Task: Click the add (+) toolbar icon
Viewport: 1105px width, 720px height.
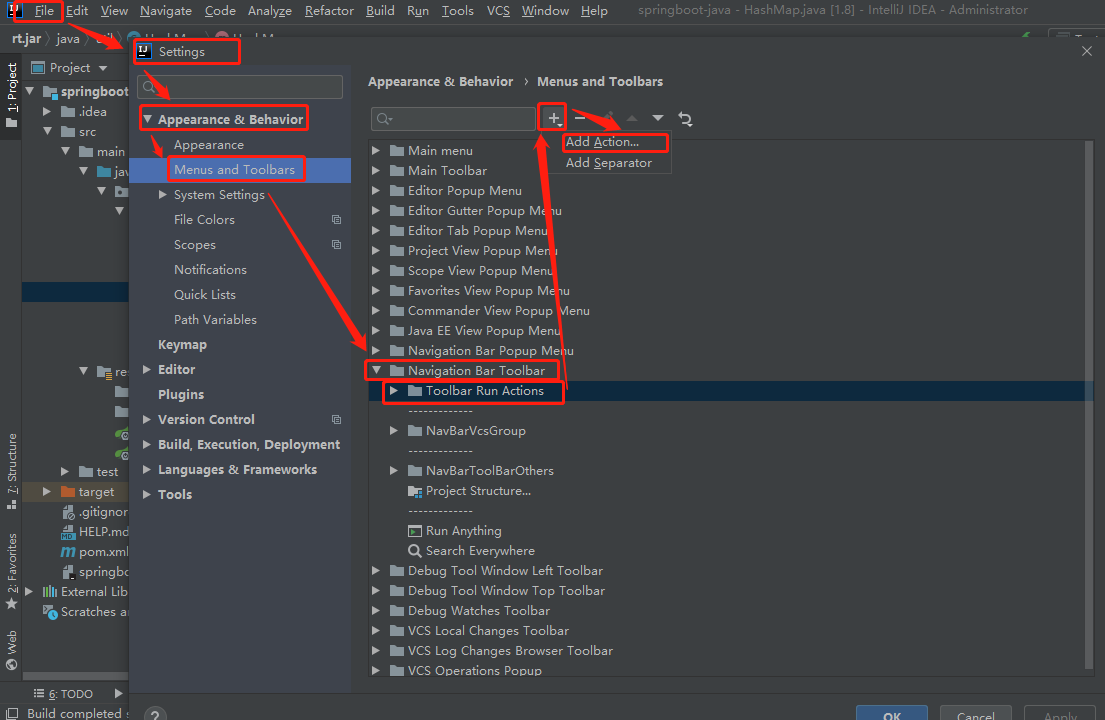Action: coord(554,118)
